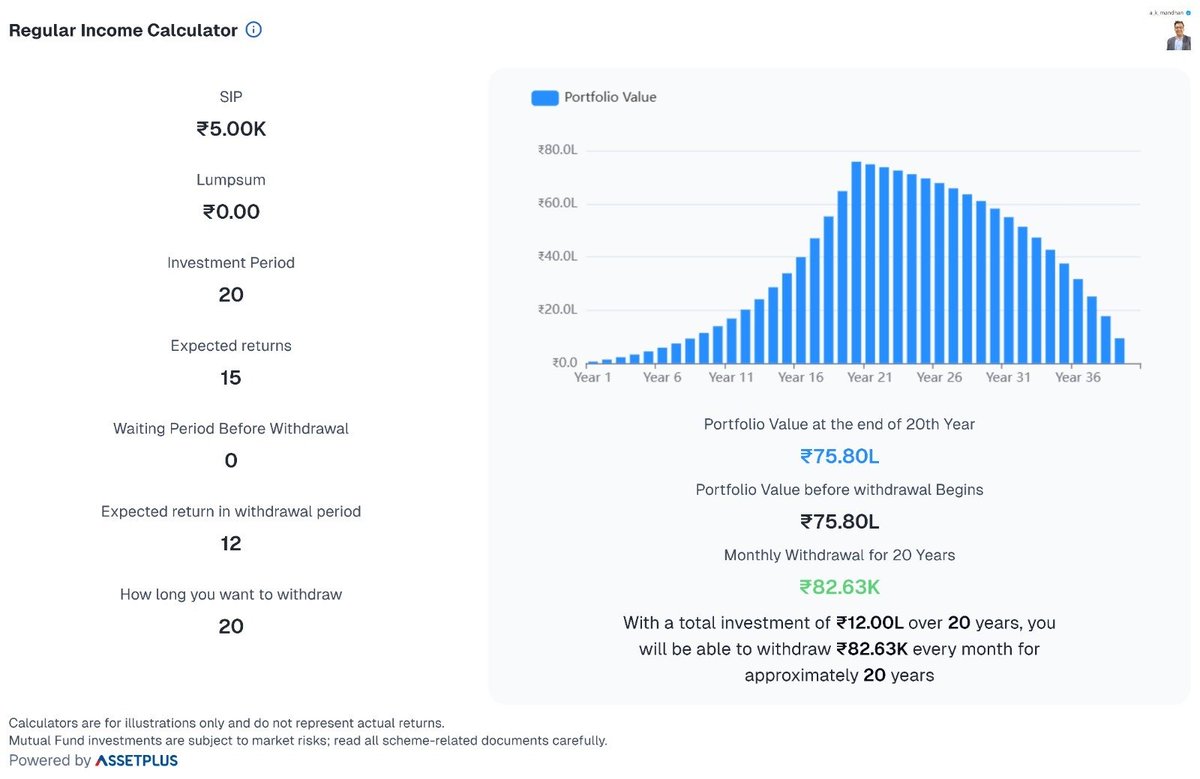Open the withdrawal duration selector showing 20
1200x779 pixels.
click(x=230, y=626)
